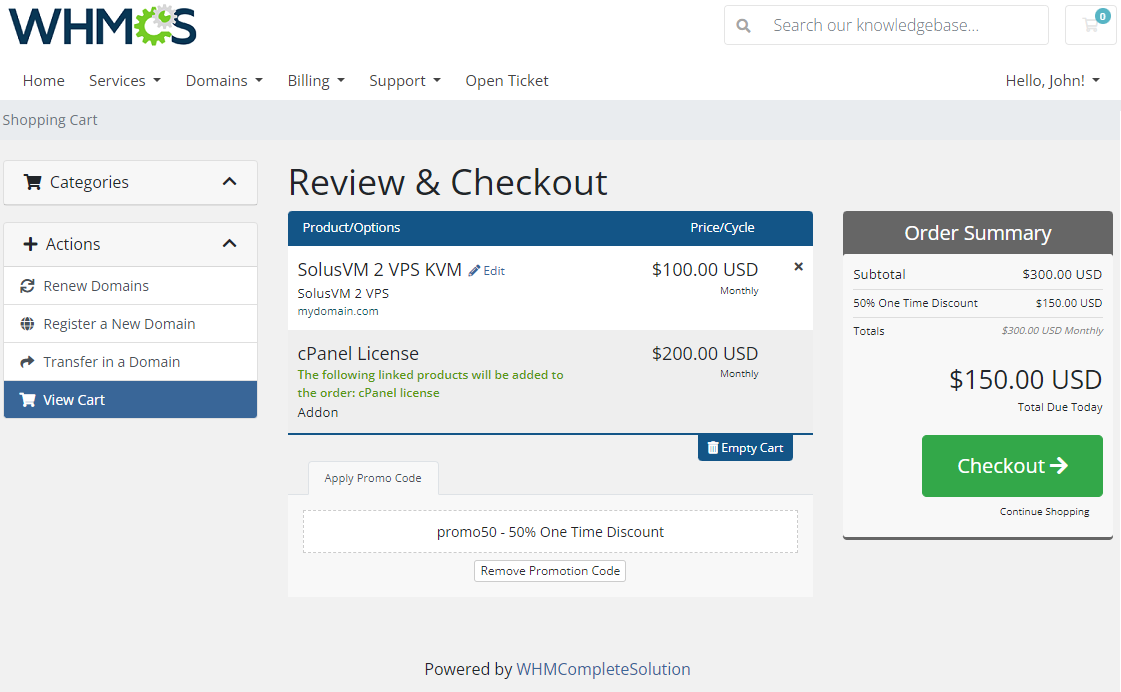Follow the Continue Shopping link
This screenshot has width=1121, height=692.
(x=1044, y=512)
